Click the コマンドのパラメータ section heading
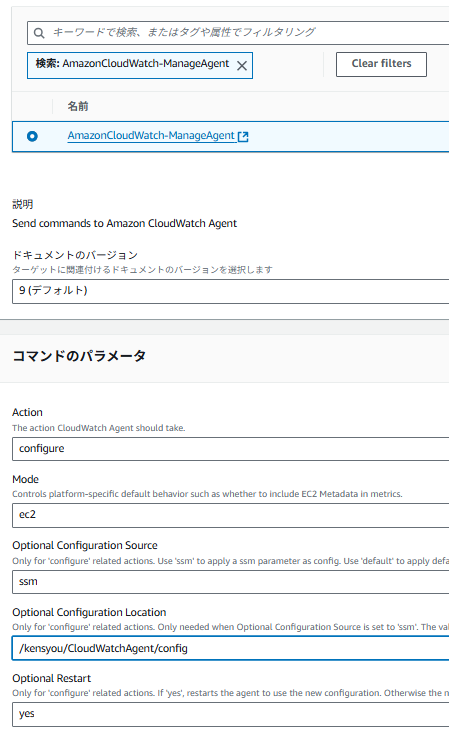449x738 pixels. pyautogui.click(x=79, y=356)
